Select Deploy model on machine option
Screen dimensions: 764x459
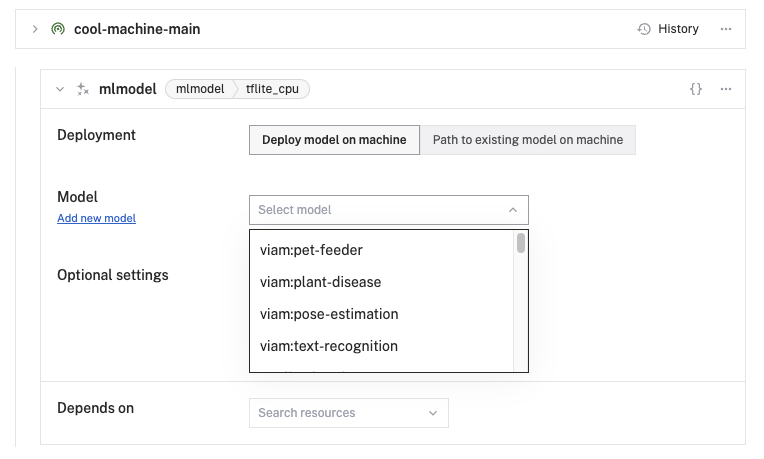point(334,140)
